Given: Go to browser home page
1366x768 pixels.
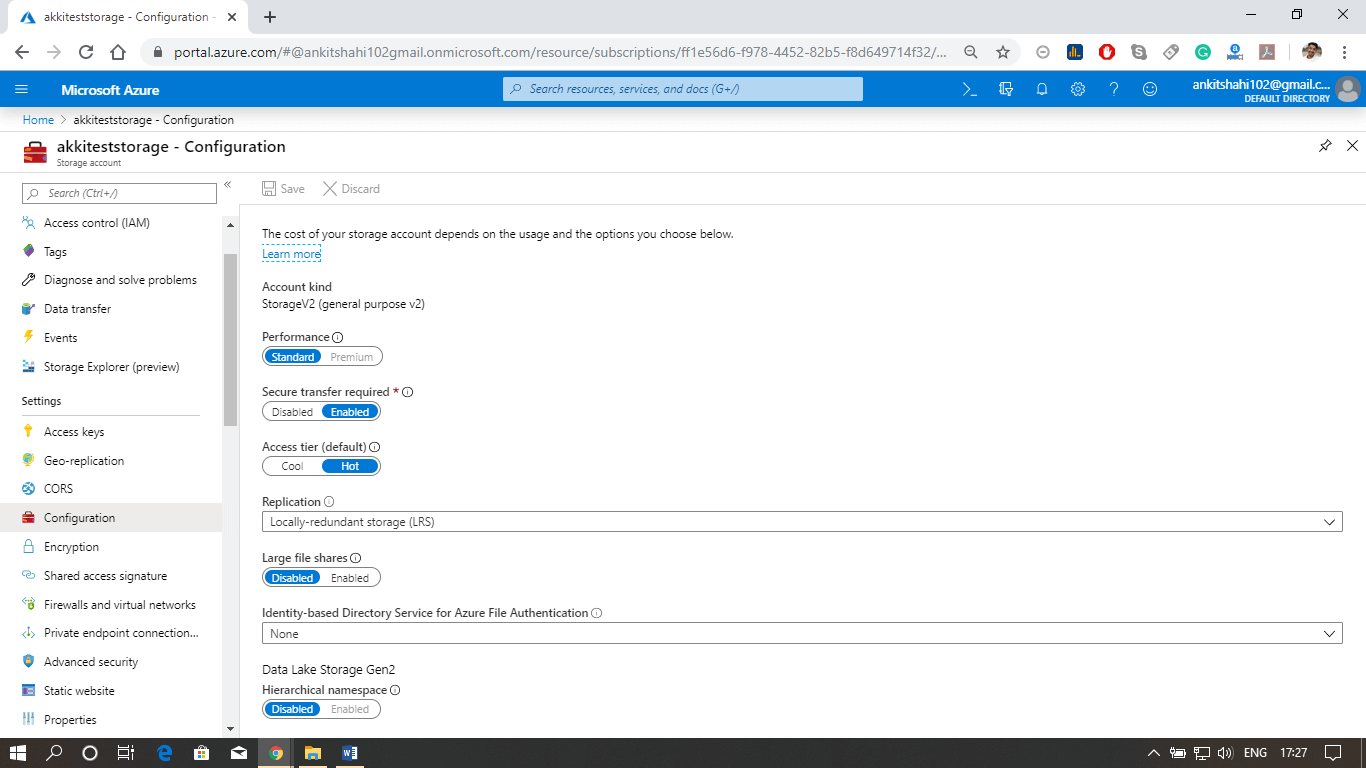Looking at the screenshot, I should tap(118, 52).
